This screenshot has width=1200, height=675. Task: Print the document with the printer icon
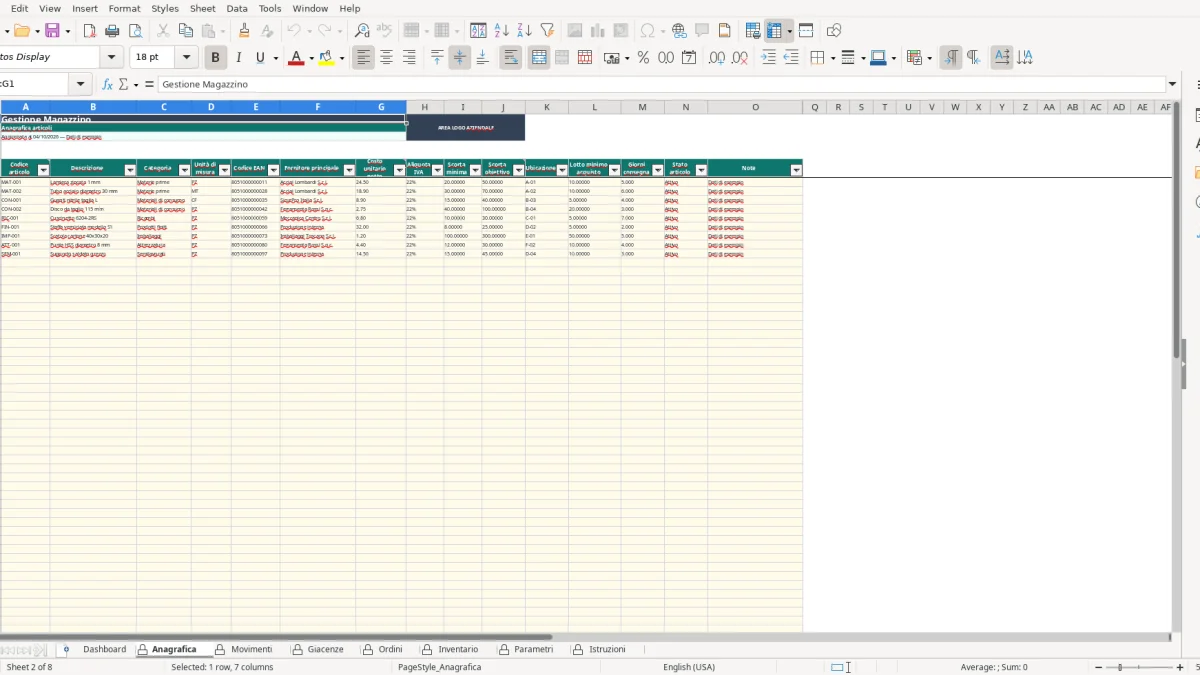tap(112, 31)
